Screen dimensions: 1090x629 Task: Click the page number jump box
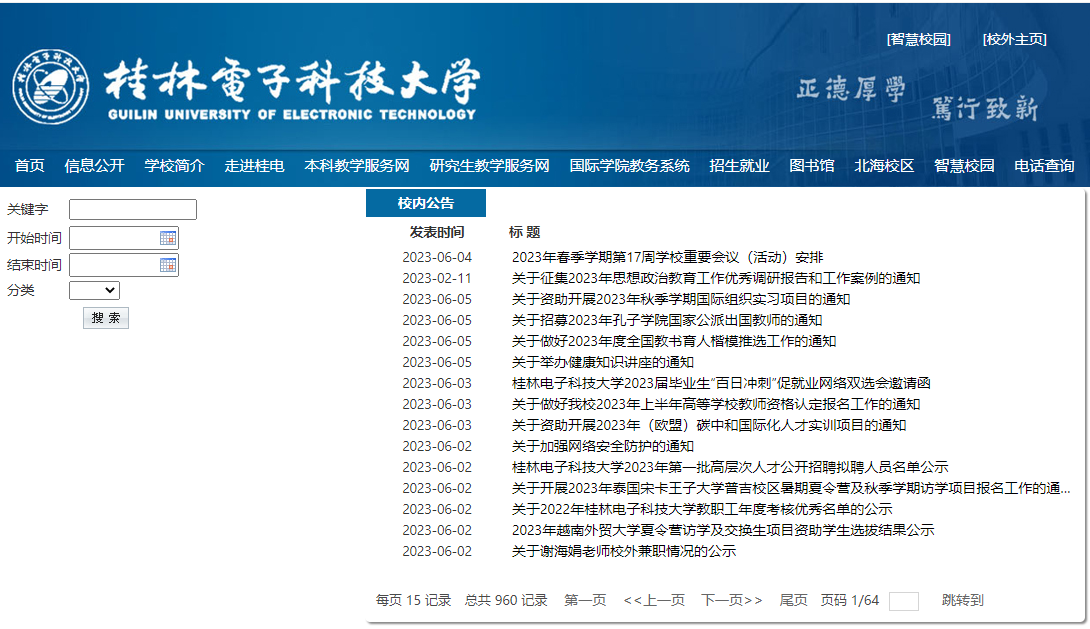[903, 601]
